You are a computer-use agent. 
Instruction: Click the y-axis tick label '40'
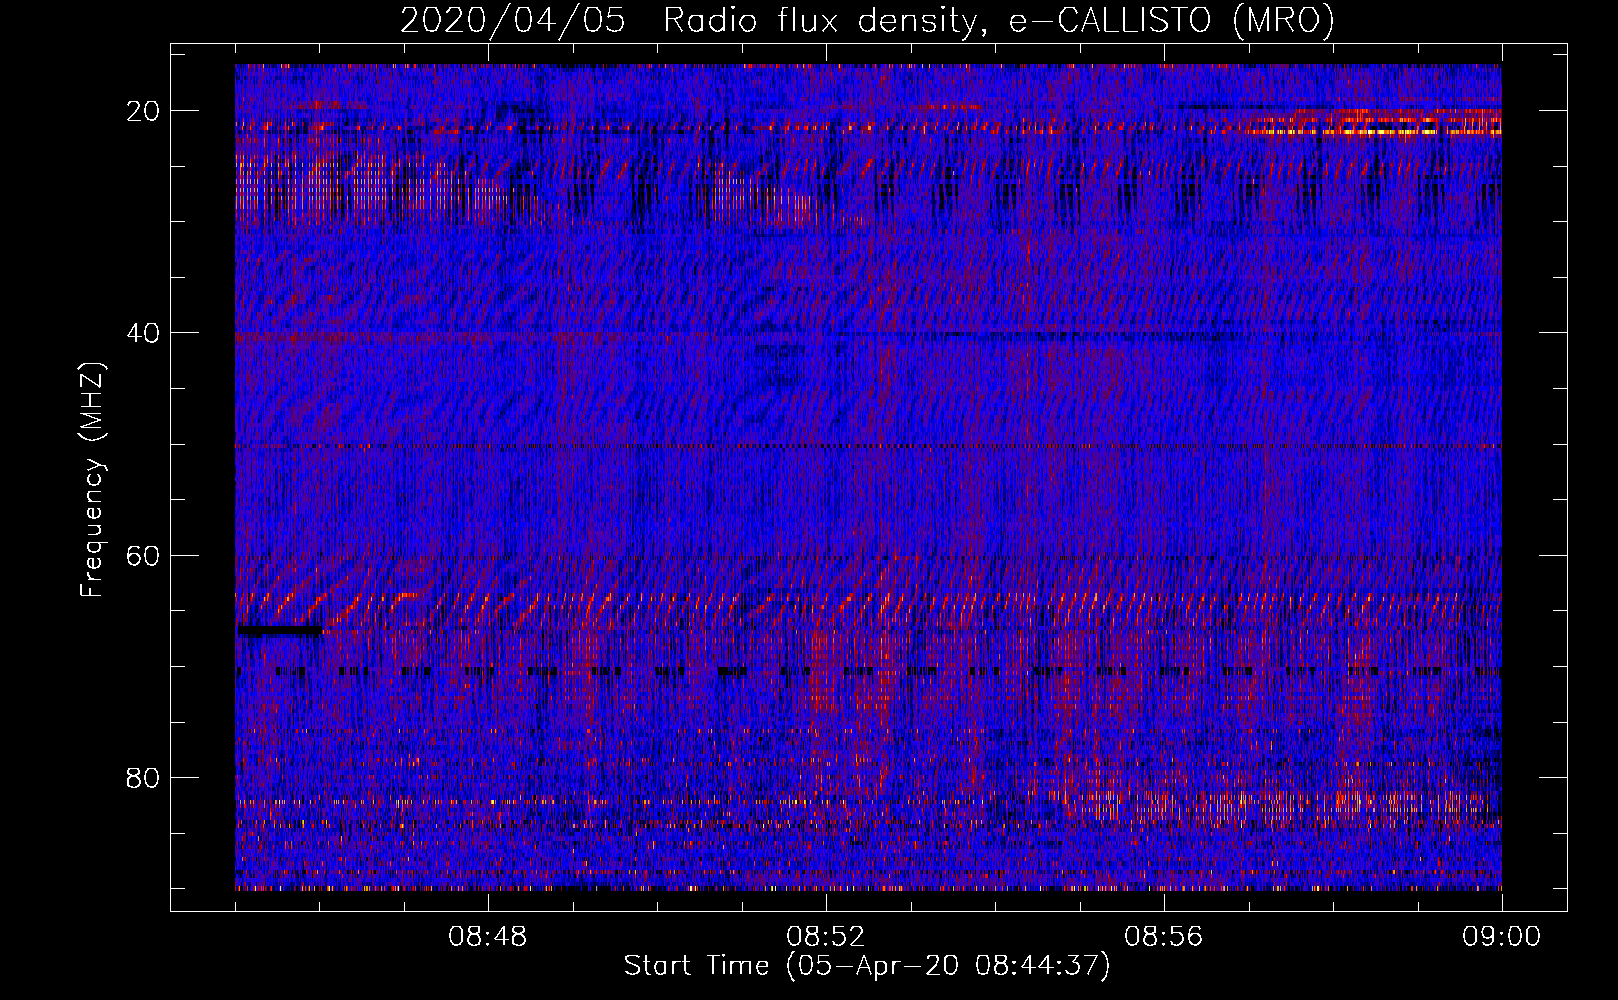pos(144,333)
